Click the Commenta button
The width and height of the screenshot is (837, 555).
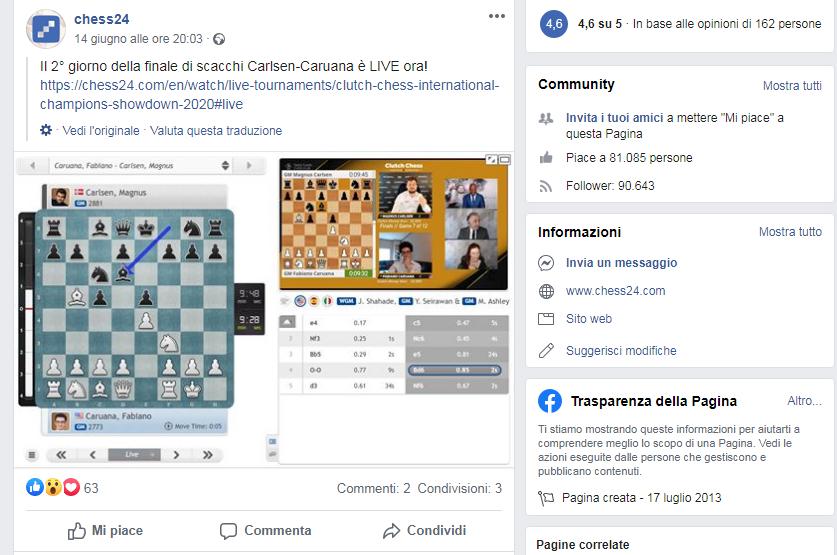pos(265,530)
